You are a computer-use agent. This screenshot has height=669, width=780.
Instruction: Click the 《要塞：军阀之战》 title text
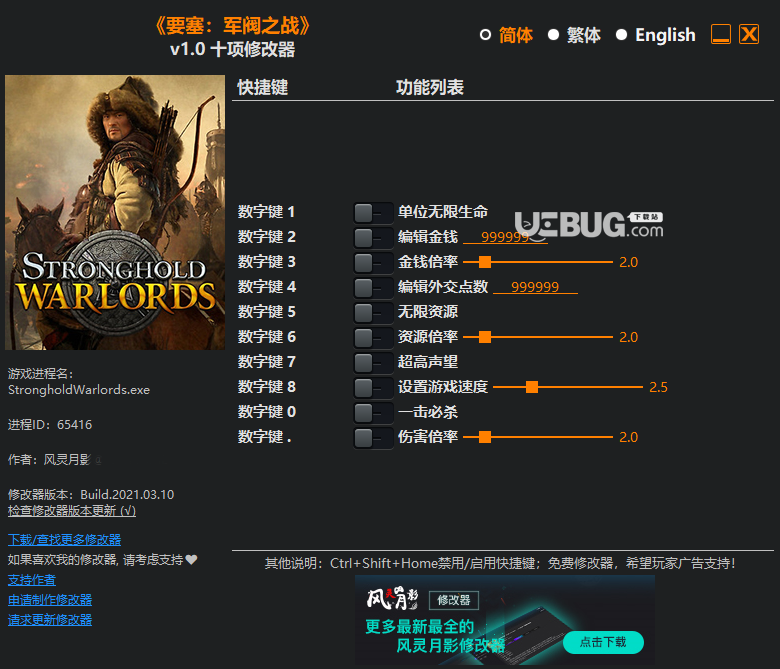pos(232,26)
